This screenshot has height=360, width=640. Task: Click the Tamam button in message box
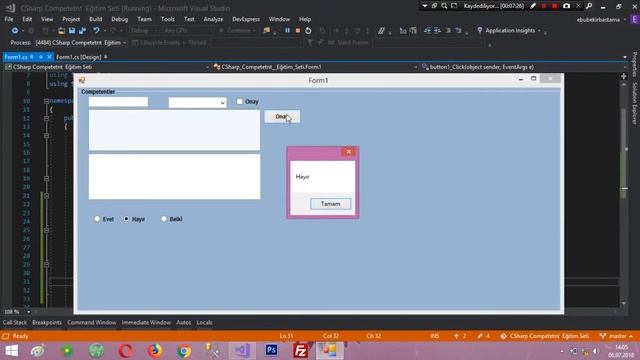330,204
